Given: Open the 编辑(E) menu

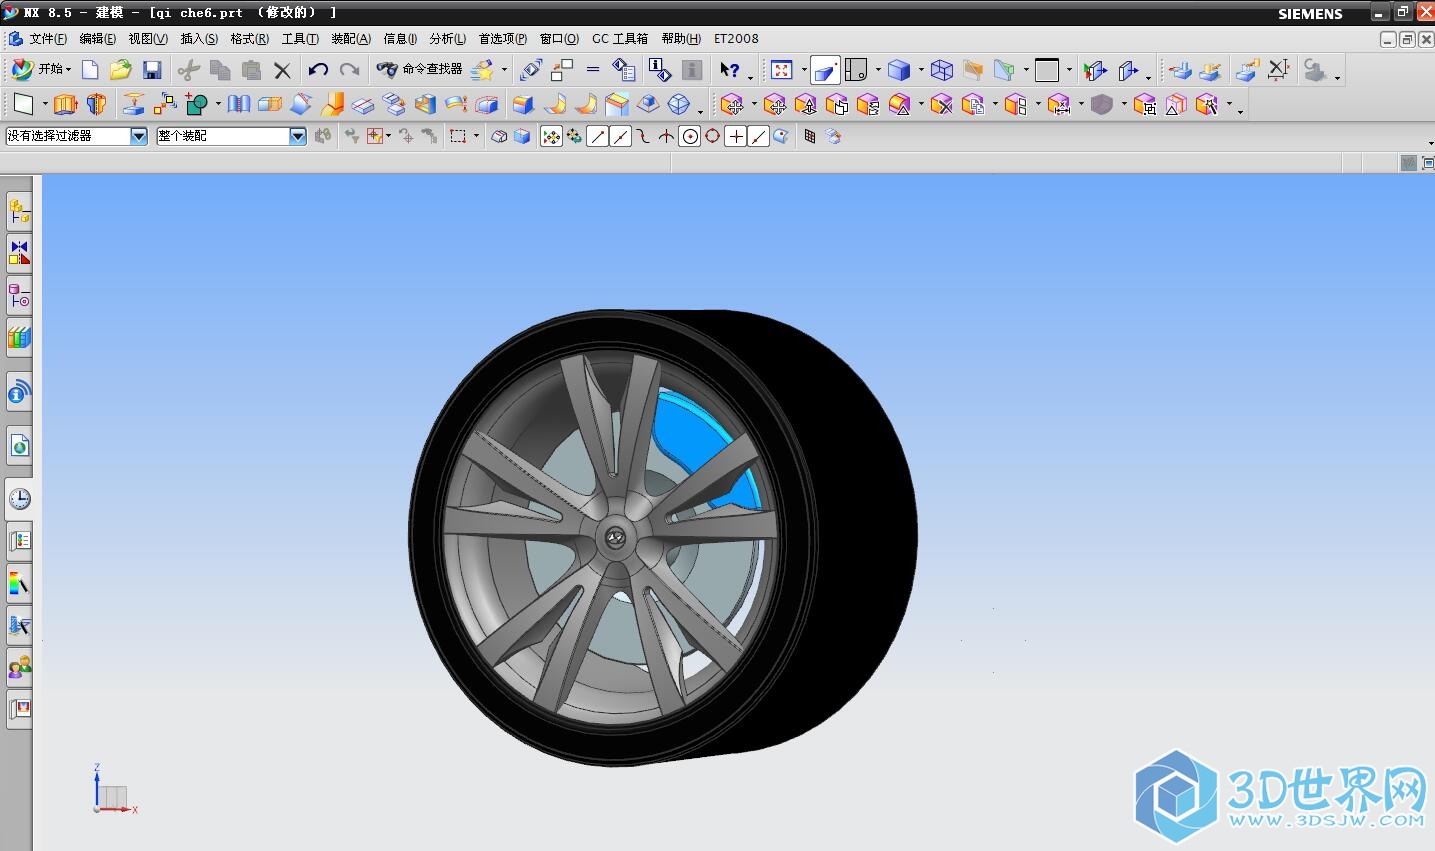Looking at the screenshot, I should coord(98,39).
